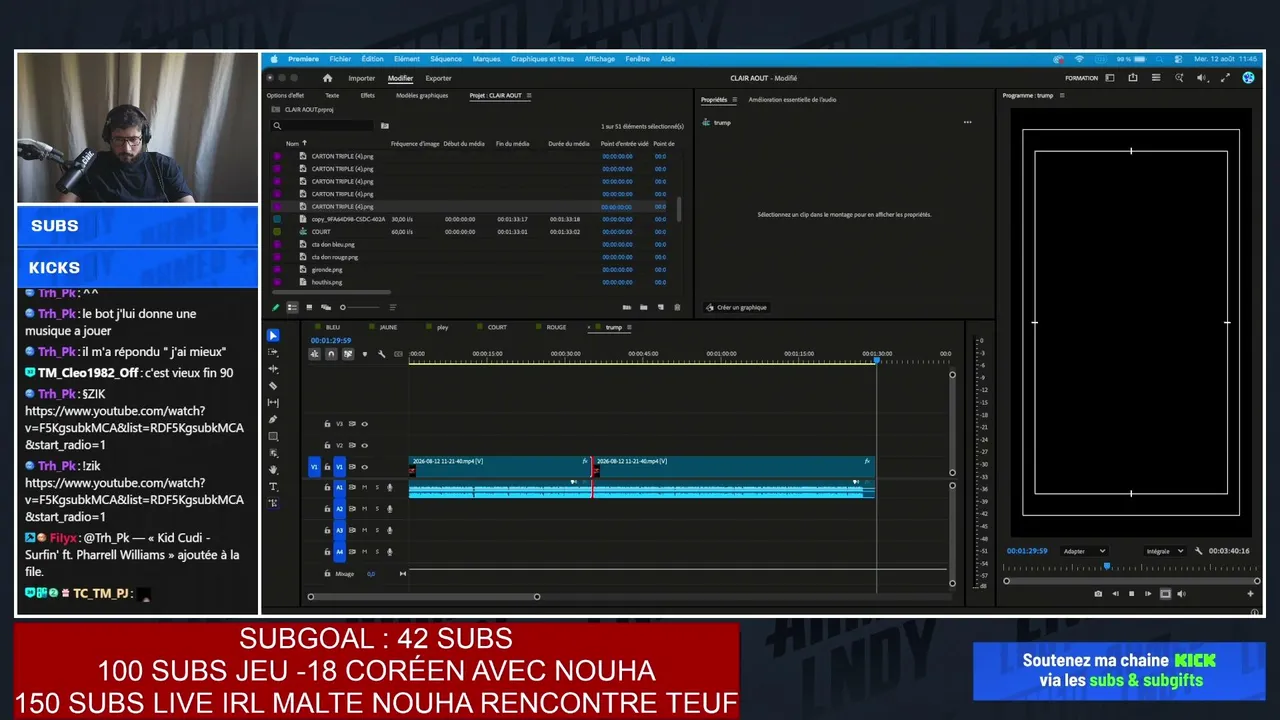Open the Home screen icon
Screen dimensions: 1280x720
[327, 78]
